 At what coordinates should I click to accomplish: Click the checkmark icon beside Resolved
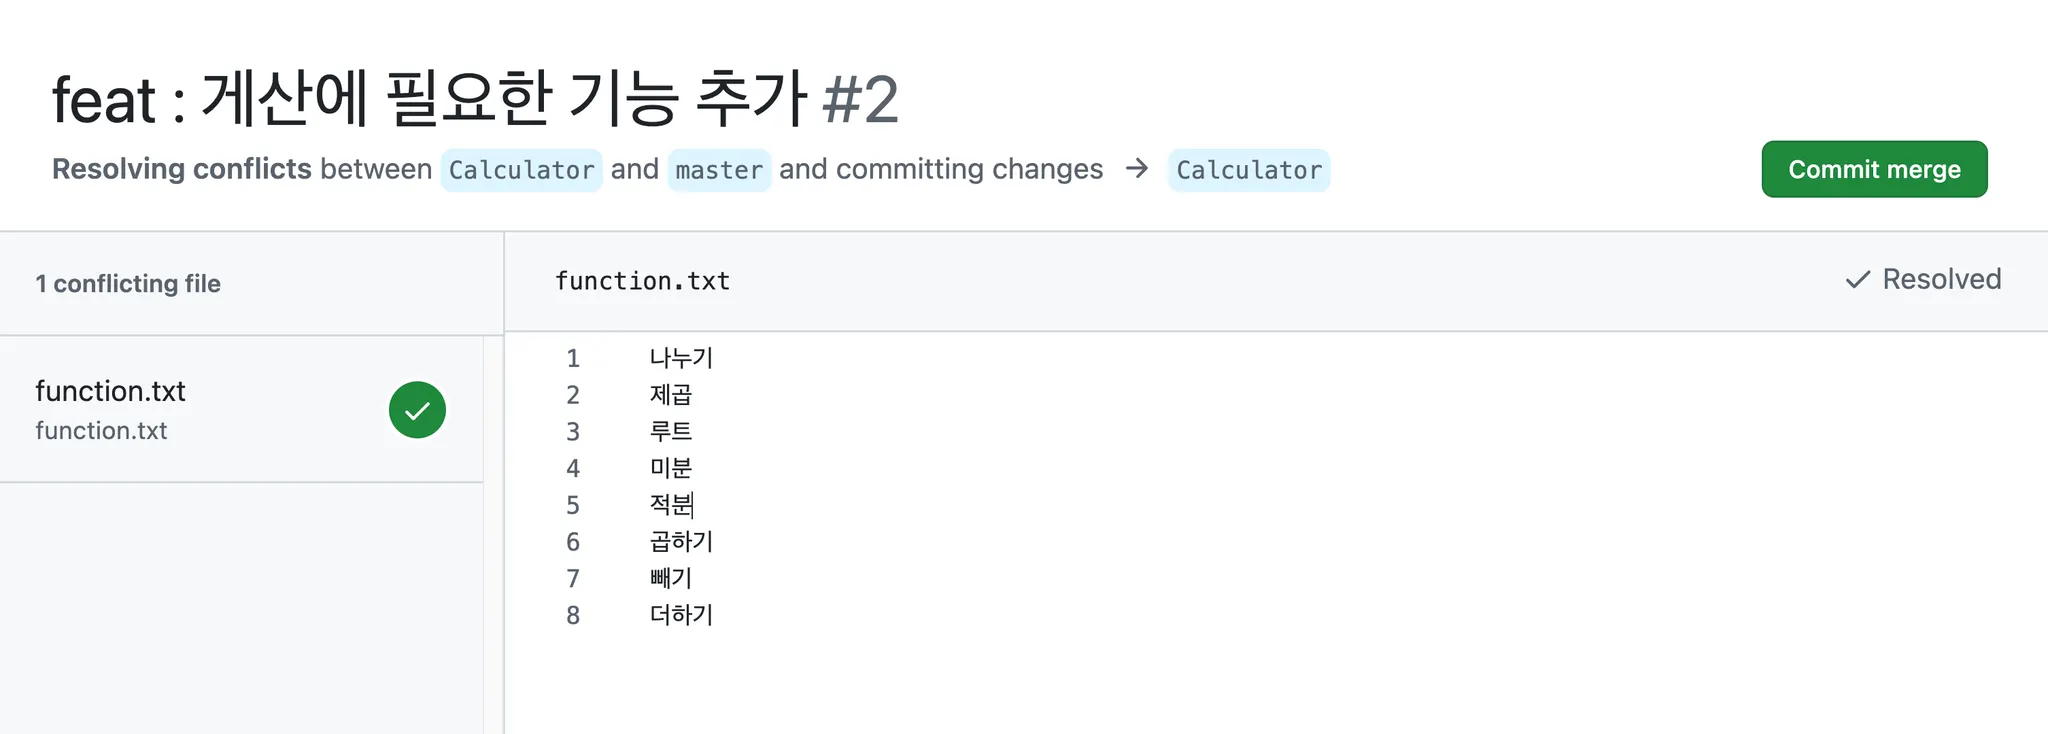(1857, 280)
